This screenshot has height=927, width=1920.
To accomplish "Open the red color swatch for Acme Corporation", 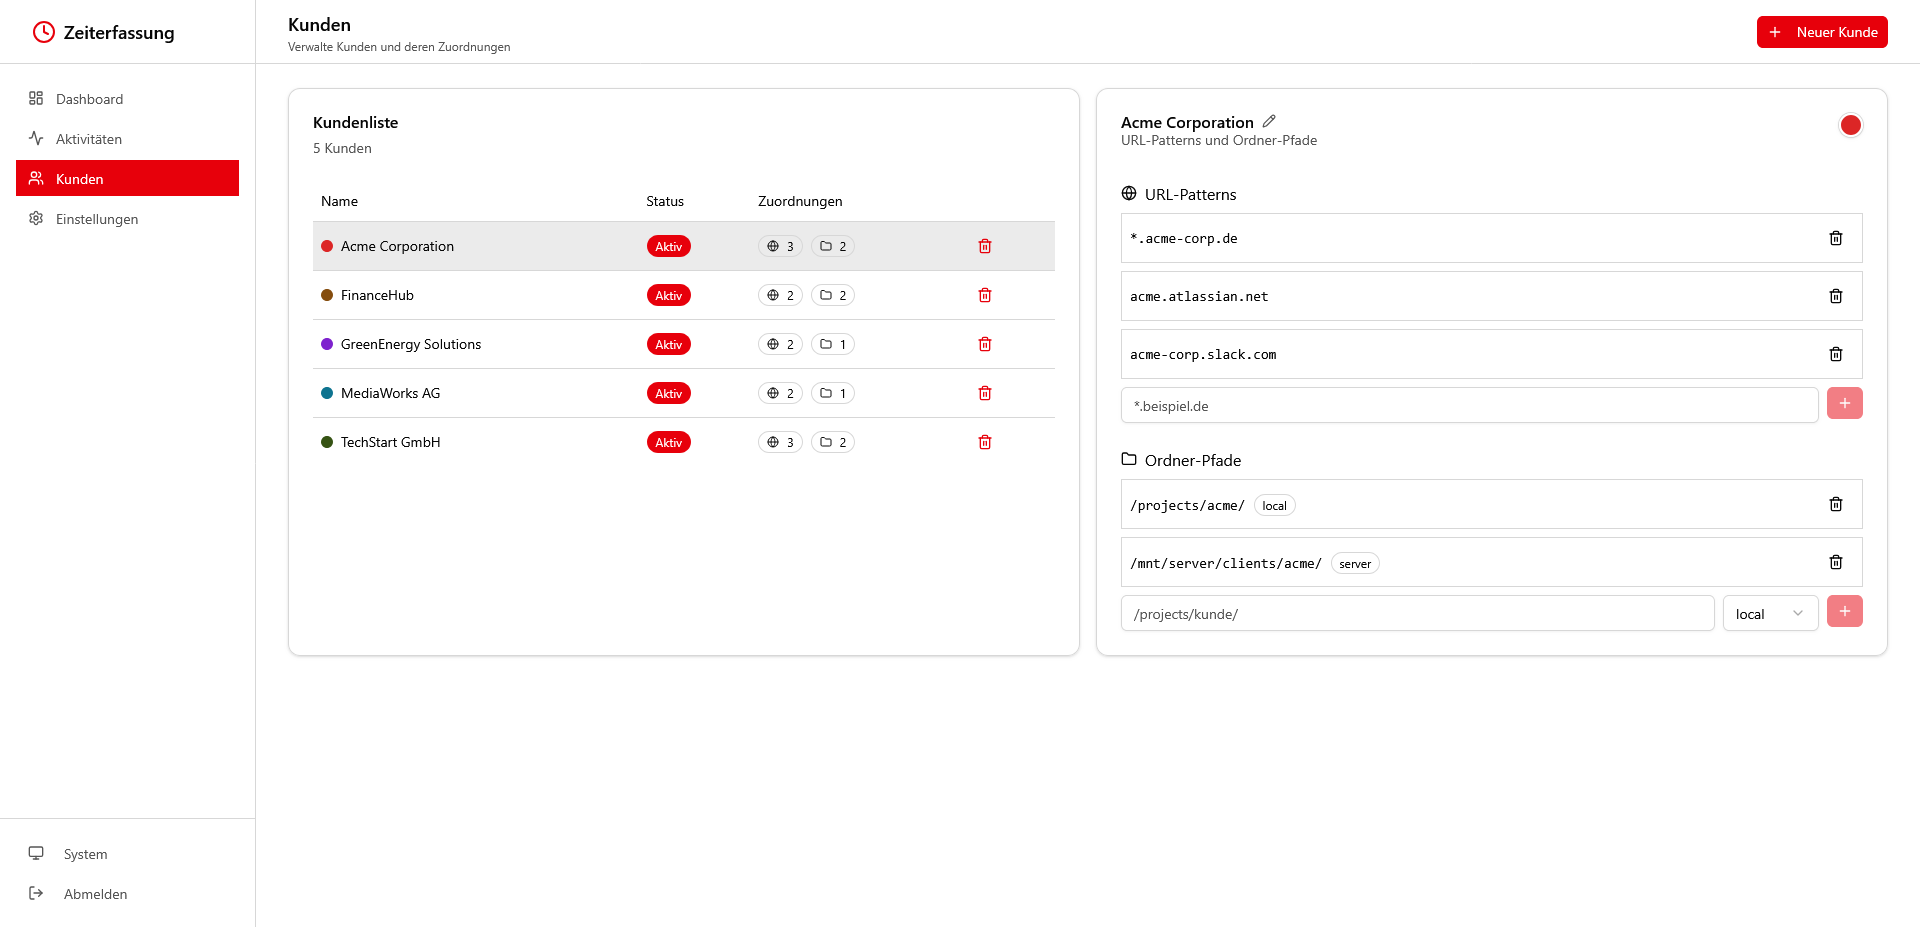I will pos(1850,125).
